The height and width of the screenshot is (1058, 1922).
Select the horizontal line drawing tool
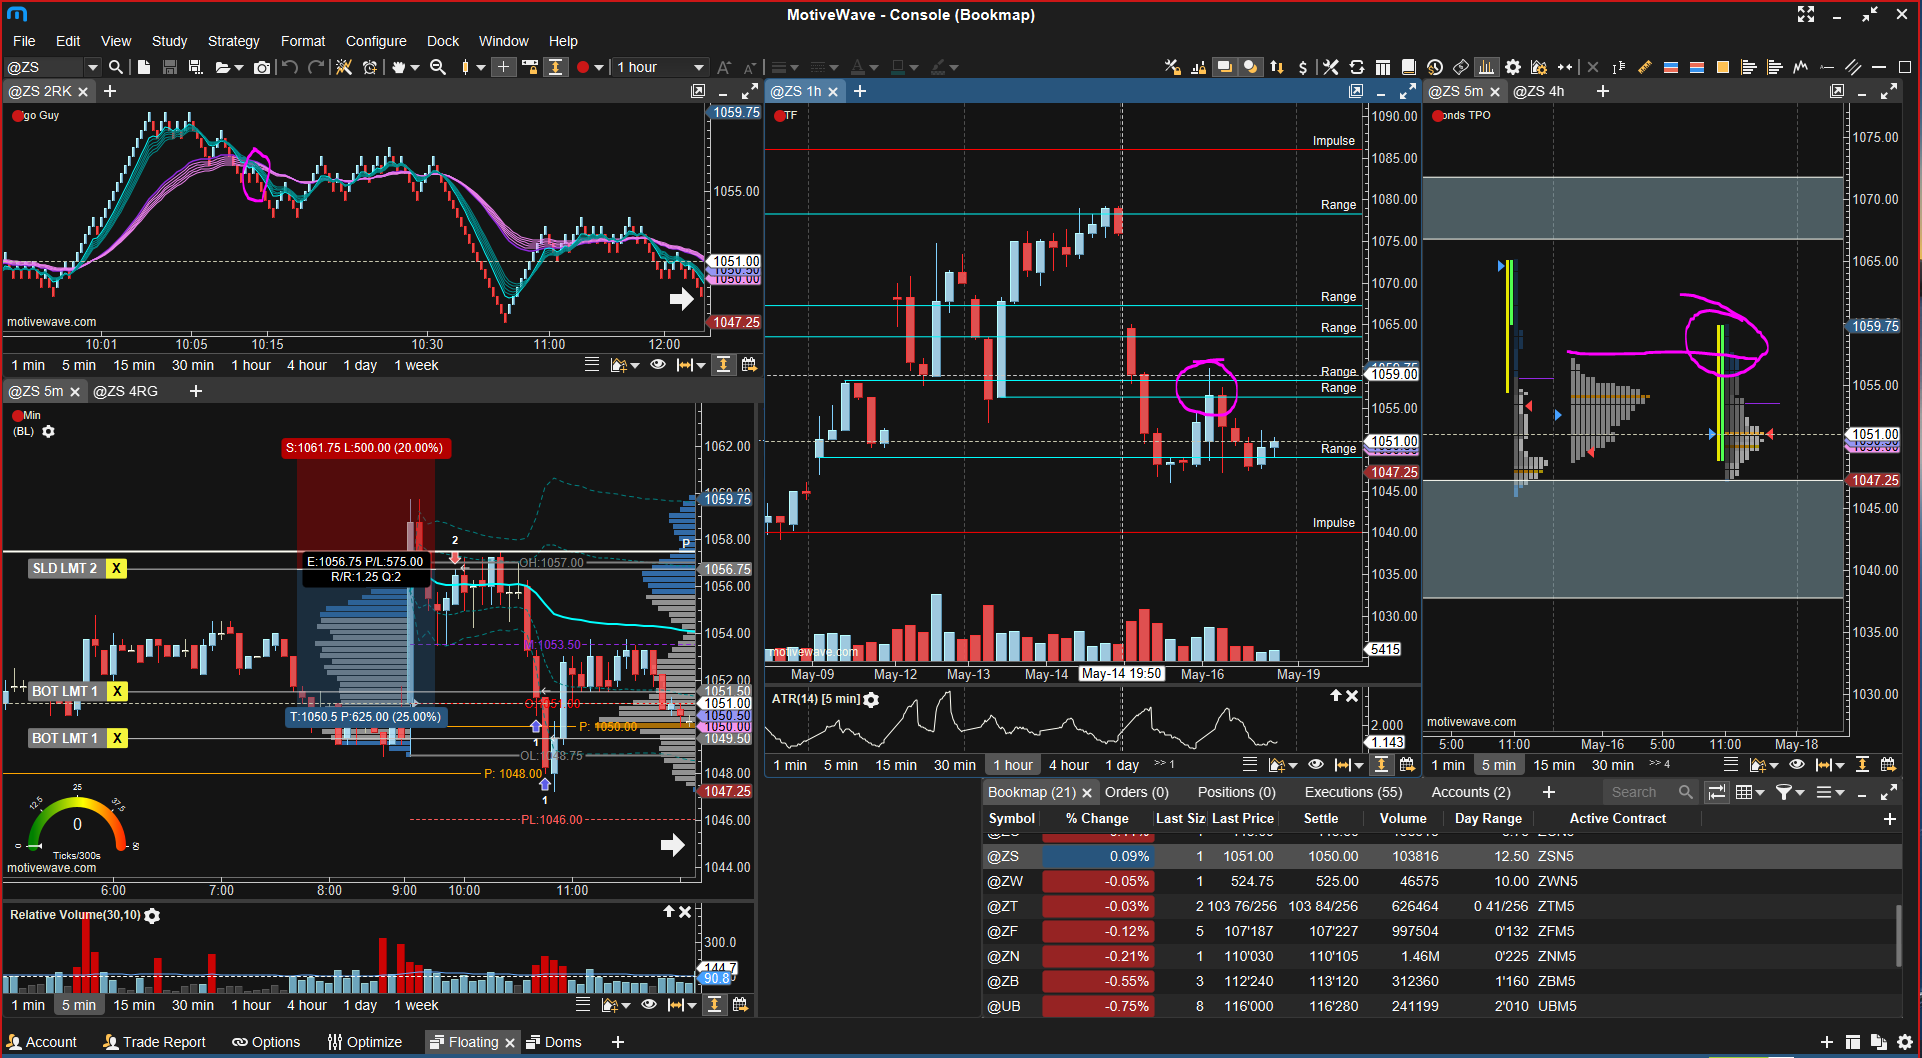[1879, 67]
